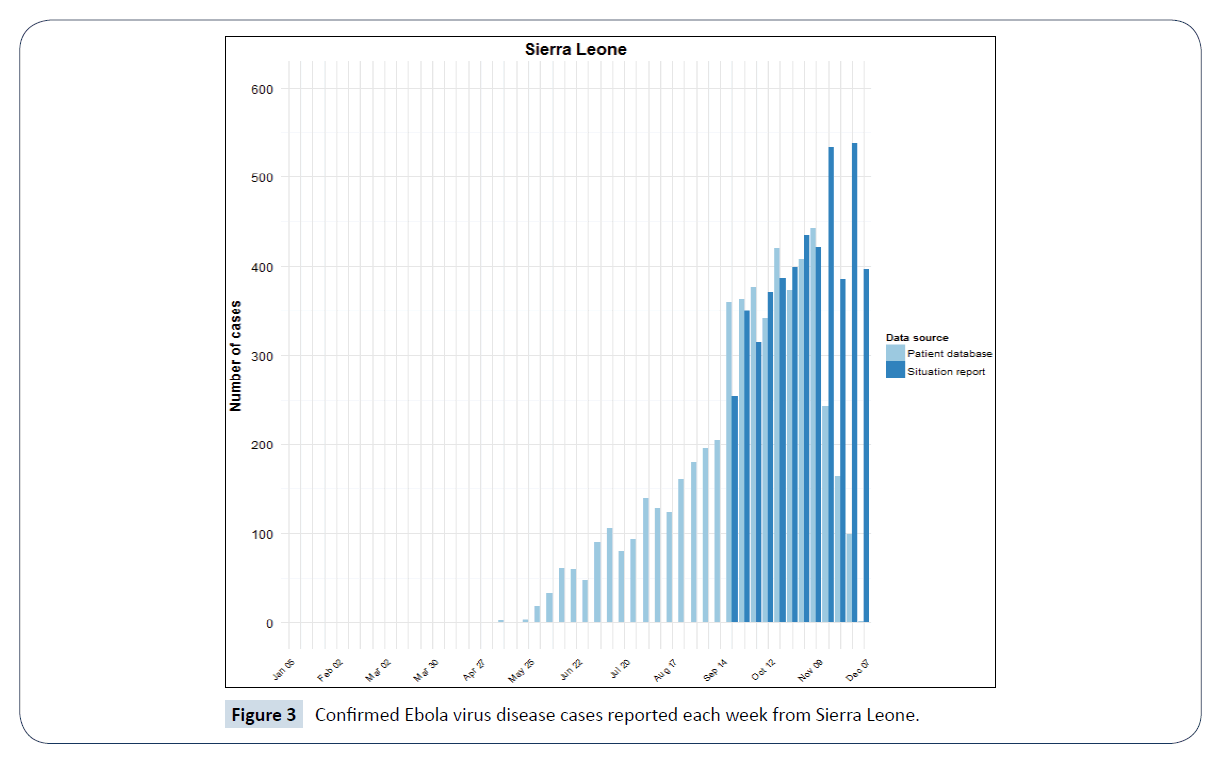Click the rightmost dark blue bar
This screenshot has width=1213, height=759.
pyautogui.click(x=866, y=445)
